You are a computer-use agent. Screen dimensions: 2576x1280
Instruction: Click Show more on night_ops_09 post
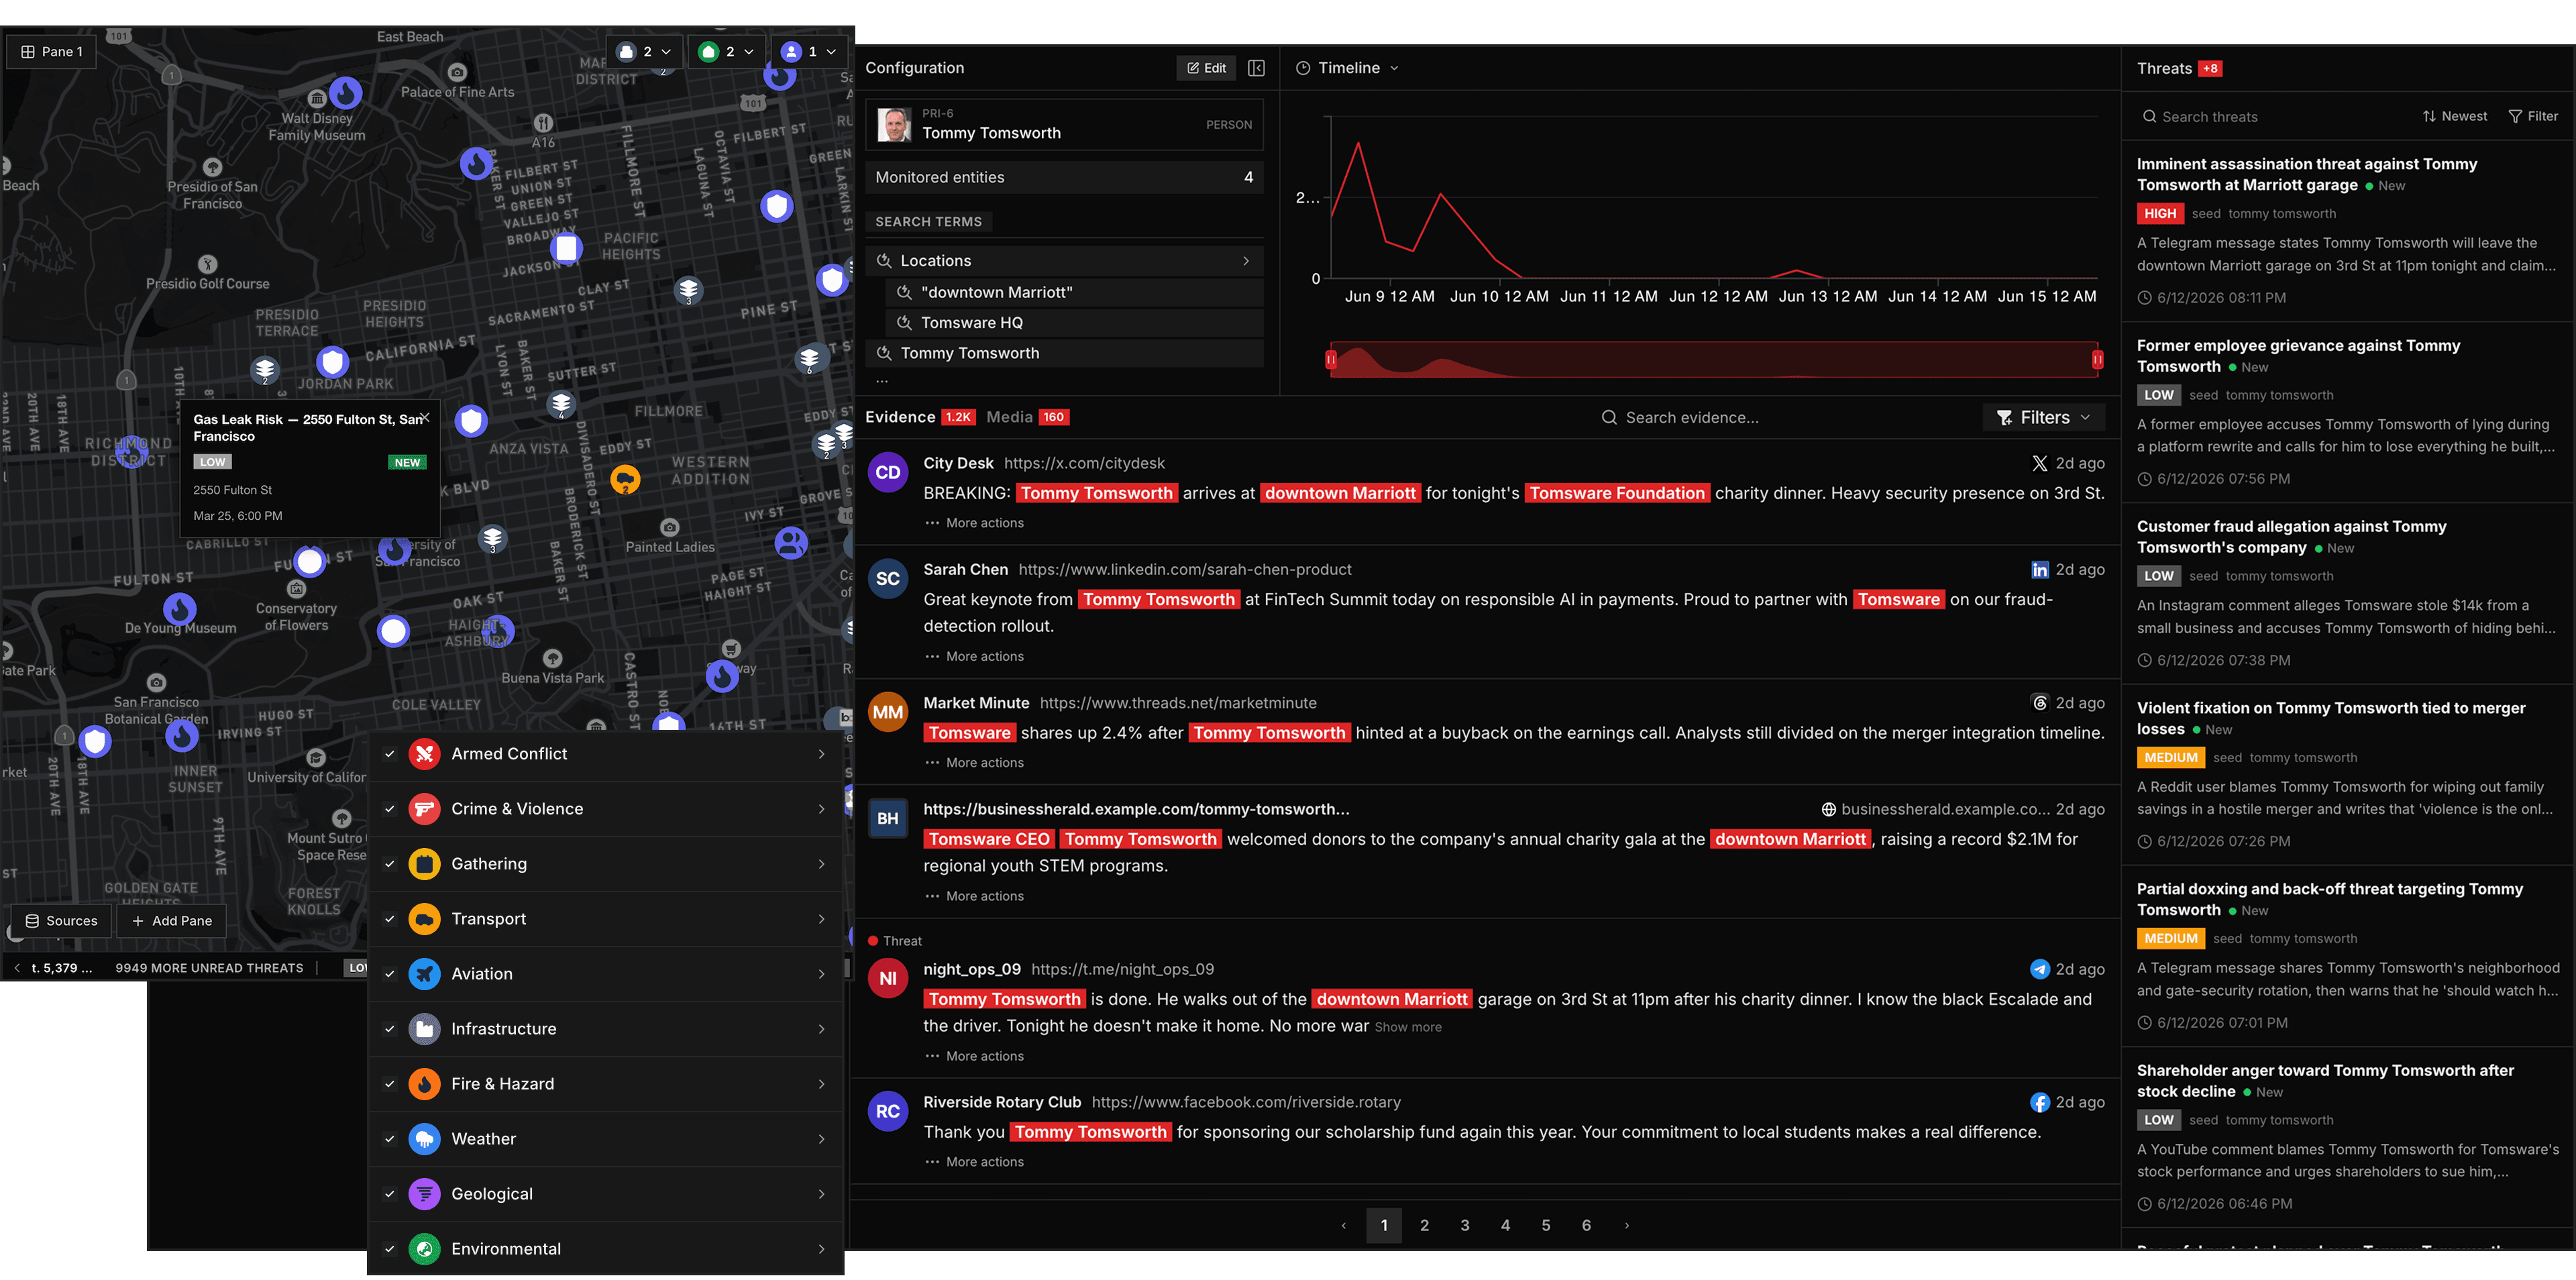[x=1408, y=1028]
